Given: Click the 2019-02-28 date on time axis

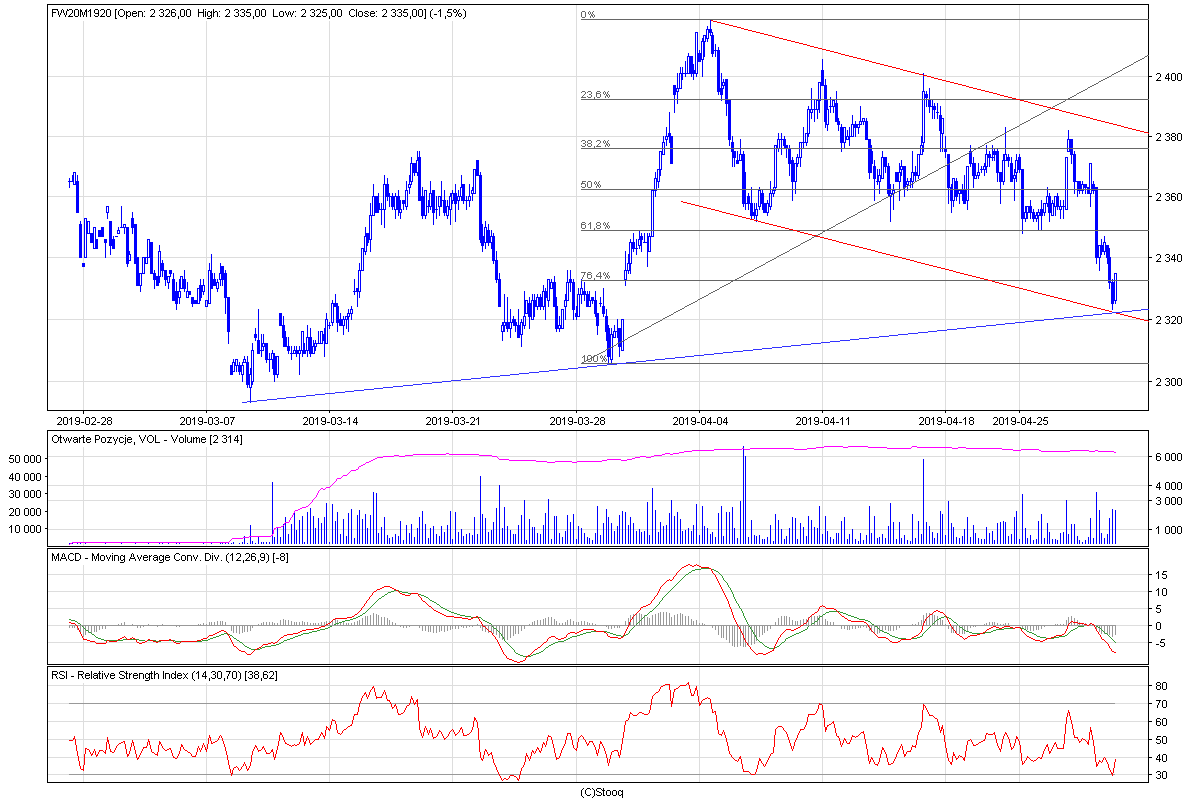Looking at the screenshot, I should (84, 420).
